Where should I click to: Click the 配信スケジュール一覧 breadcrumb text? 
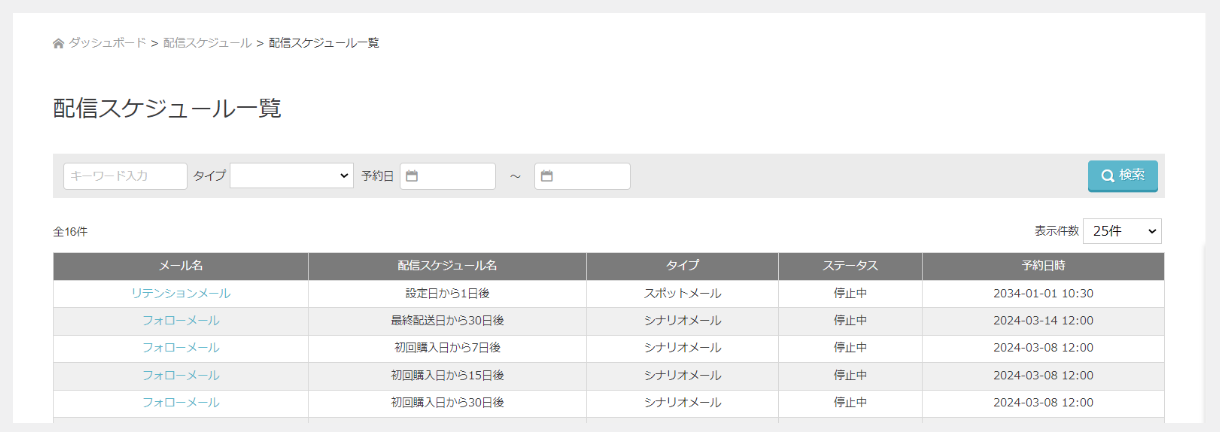click(324, 43)
